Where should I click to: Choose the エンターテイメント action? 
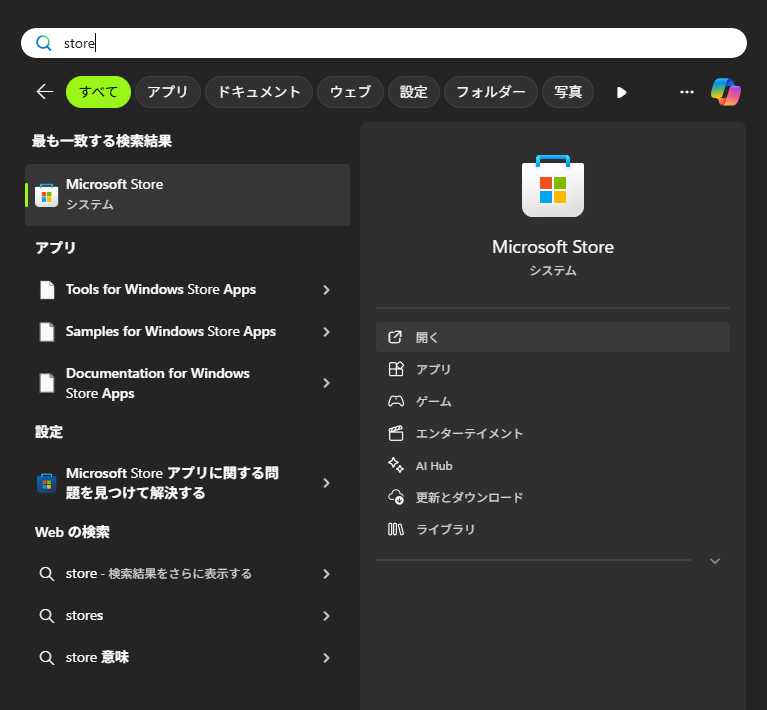[x=553, y=434]
